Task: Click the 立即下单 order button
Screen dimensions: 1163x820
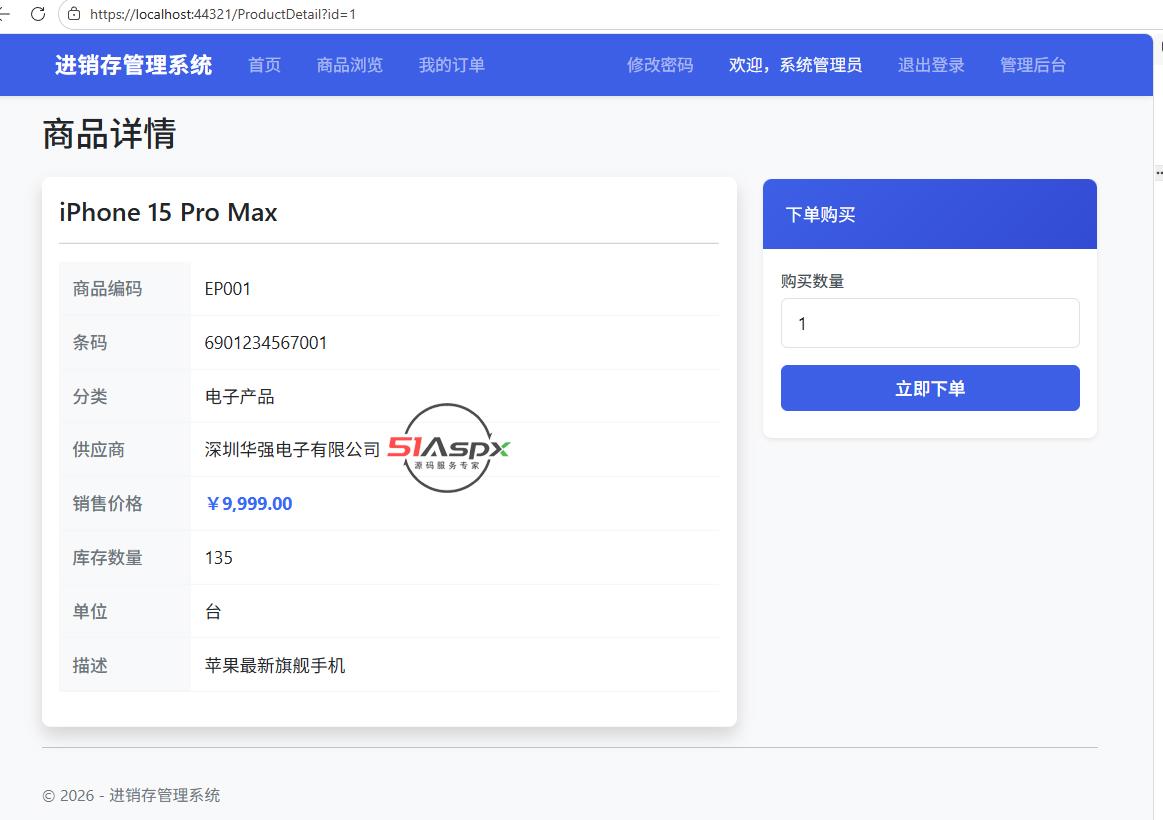Action: coord(930,388)
